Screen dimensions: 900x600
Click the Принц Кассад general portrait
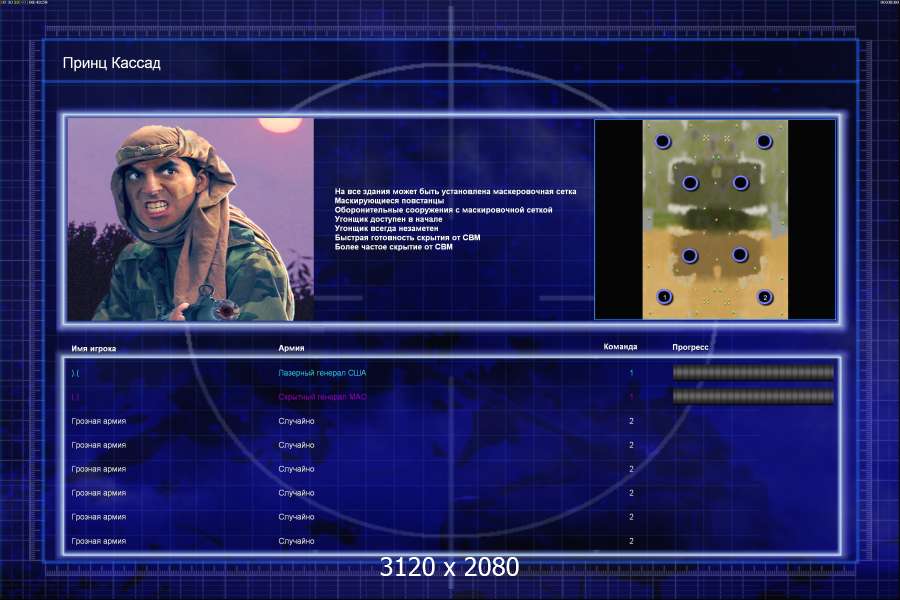click(190, 219)
